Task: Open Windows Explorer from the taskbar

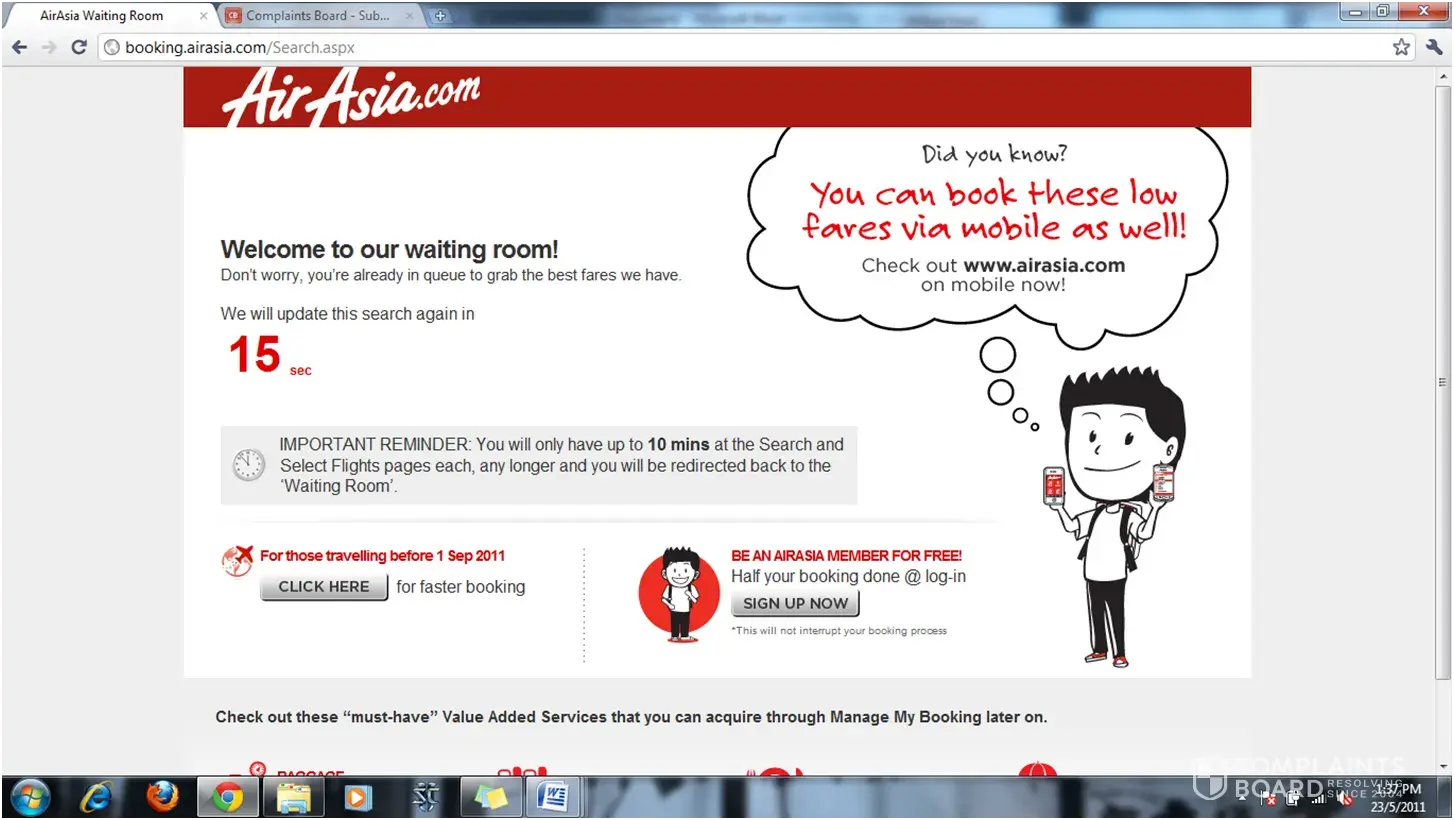Action: click(x=293, y=797)
